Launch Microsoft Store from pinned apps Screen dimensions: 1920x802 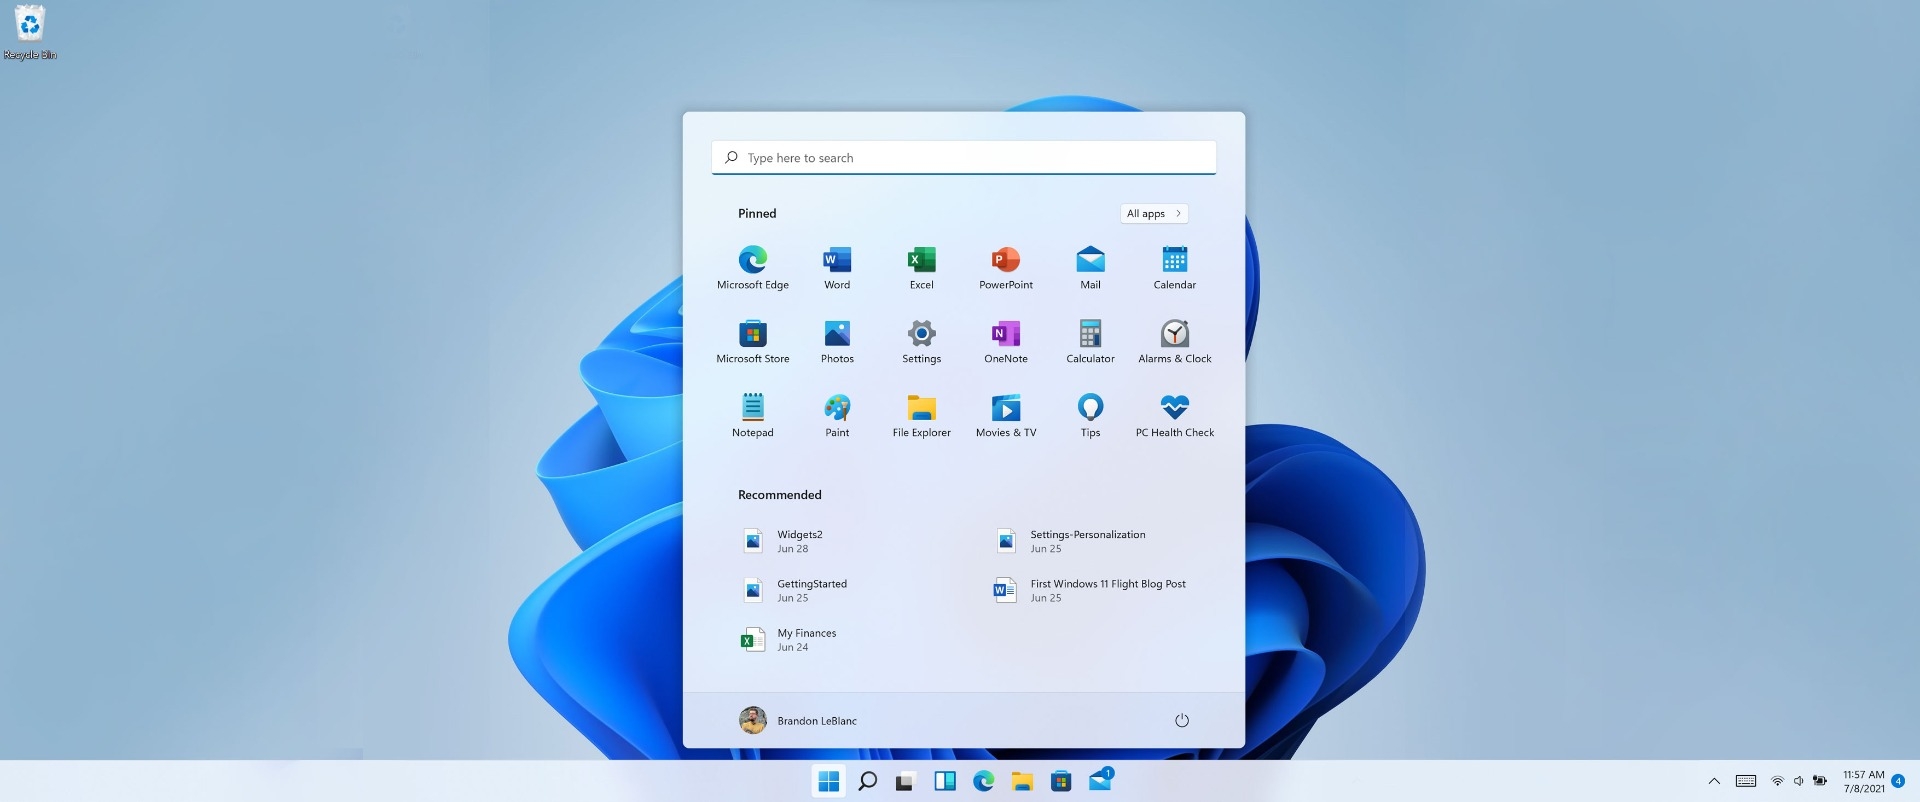coord(752,341)
